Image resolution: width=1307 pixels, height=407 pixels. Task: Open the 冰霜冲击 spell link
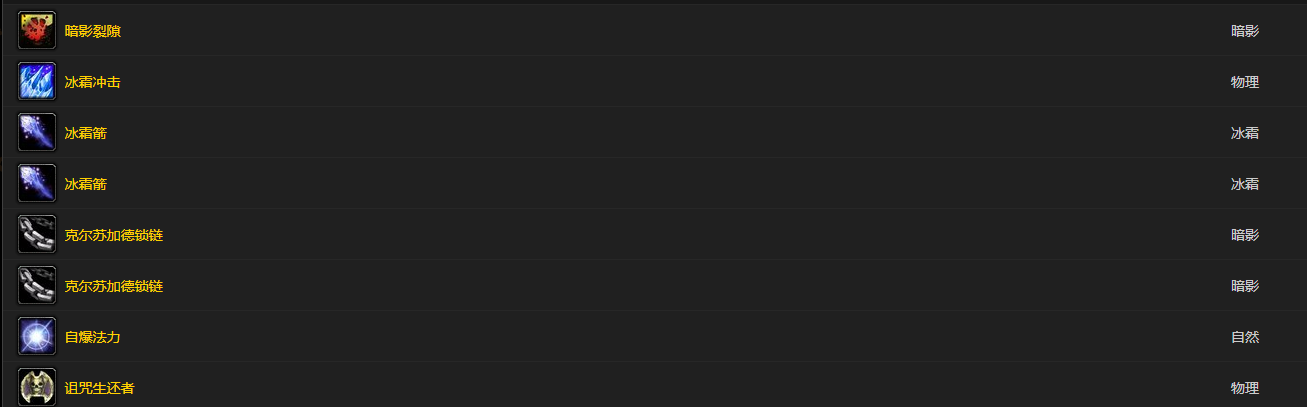[x=93, y=82]
